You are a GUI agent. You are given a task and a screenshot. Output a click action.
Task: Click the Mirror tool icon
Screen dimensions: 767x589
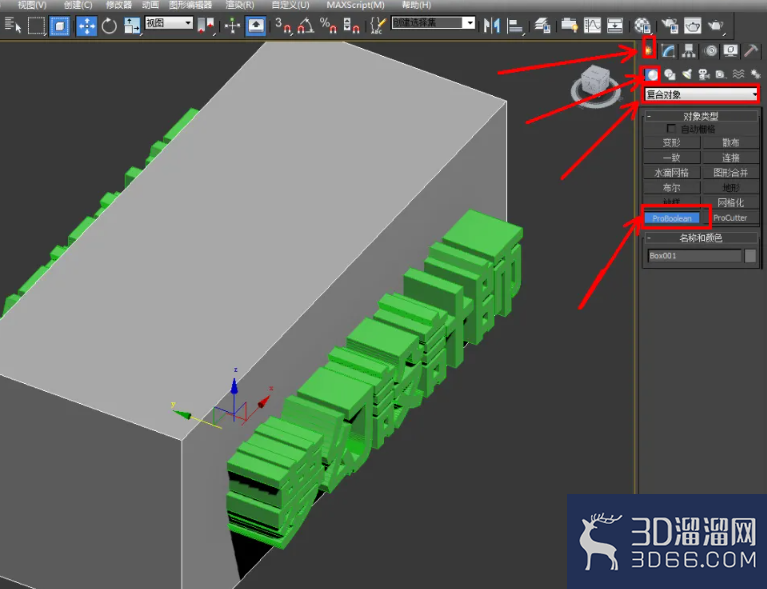(491, 25)
